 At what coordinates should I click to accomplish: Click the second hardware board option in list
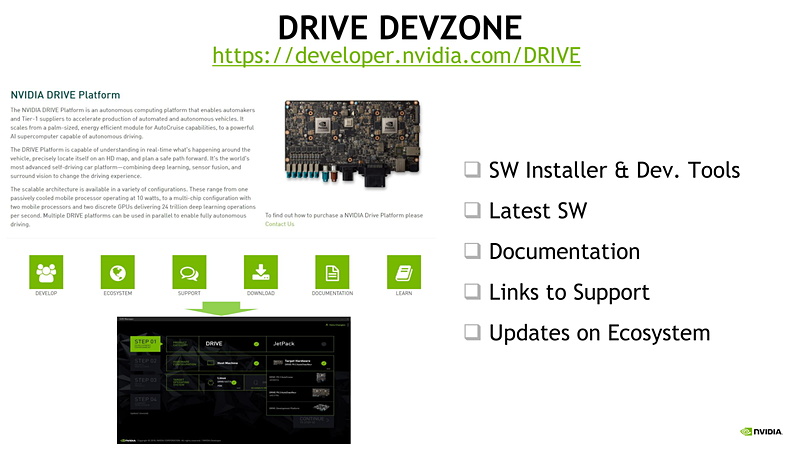[300, 394]
